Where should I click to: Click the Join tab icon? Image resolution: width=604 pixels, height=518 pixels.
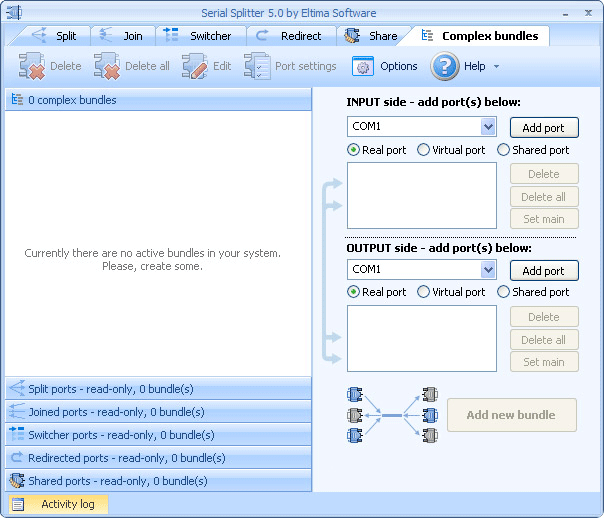pyautogui.click(x=106, y=35)
